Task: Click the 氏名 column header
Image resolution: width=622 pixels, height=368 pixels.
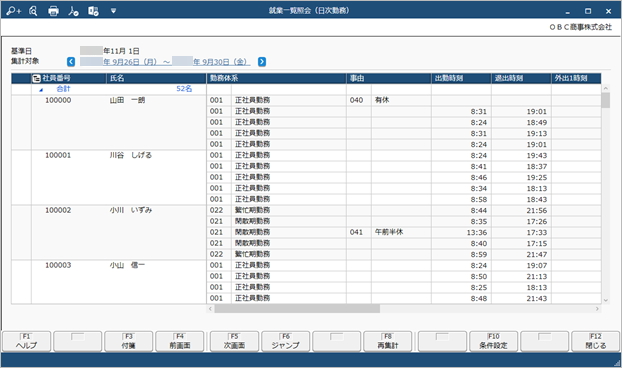Action: pos(156,78)
